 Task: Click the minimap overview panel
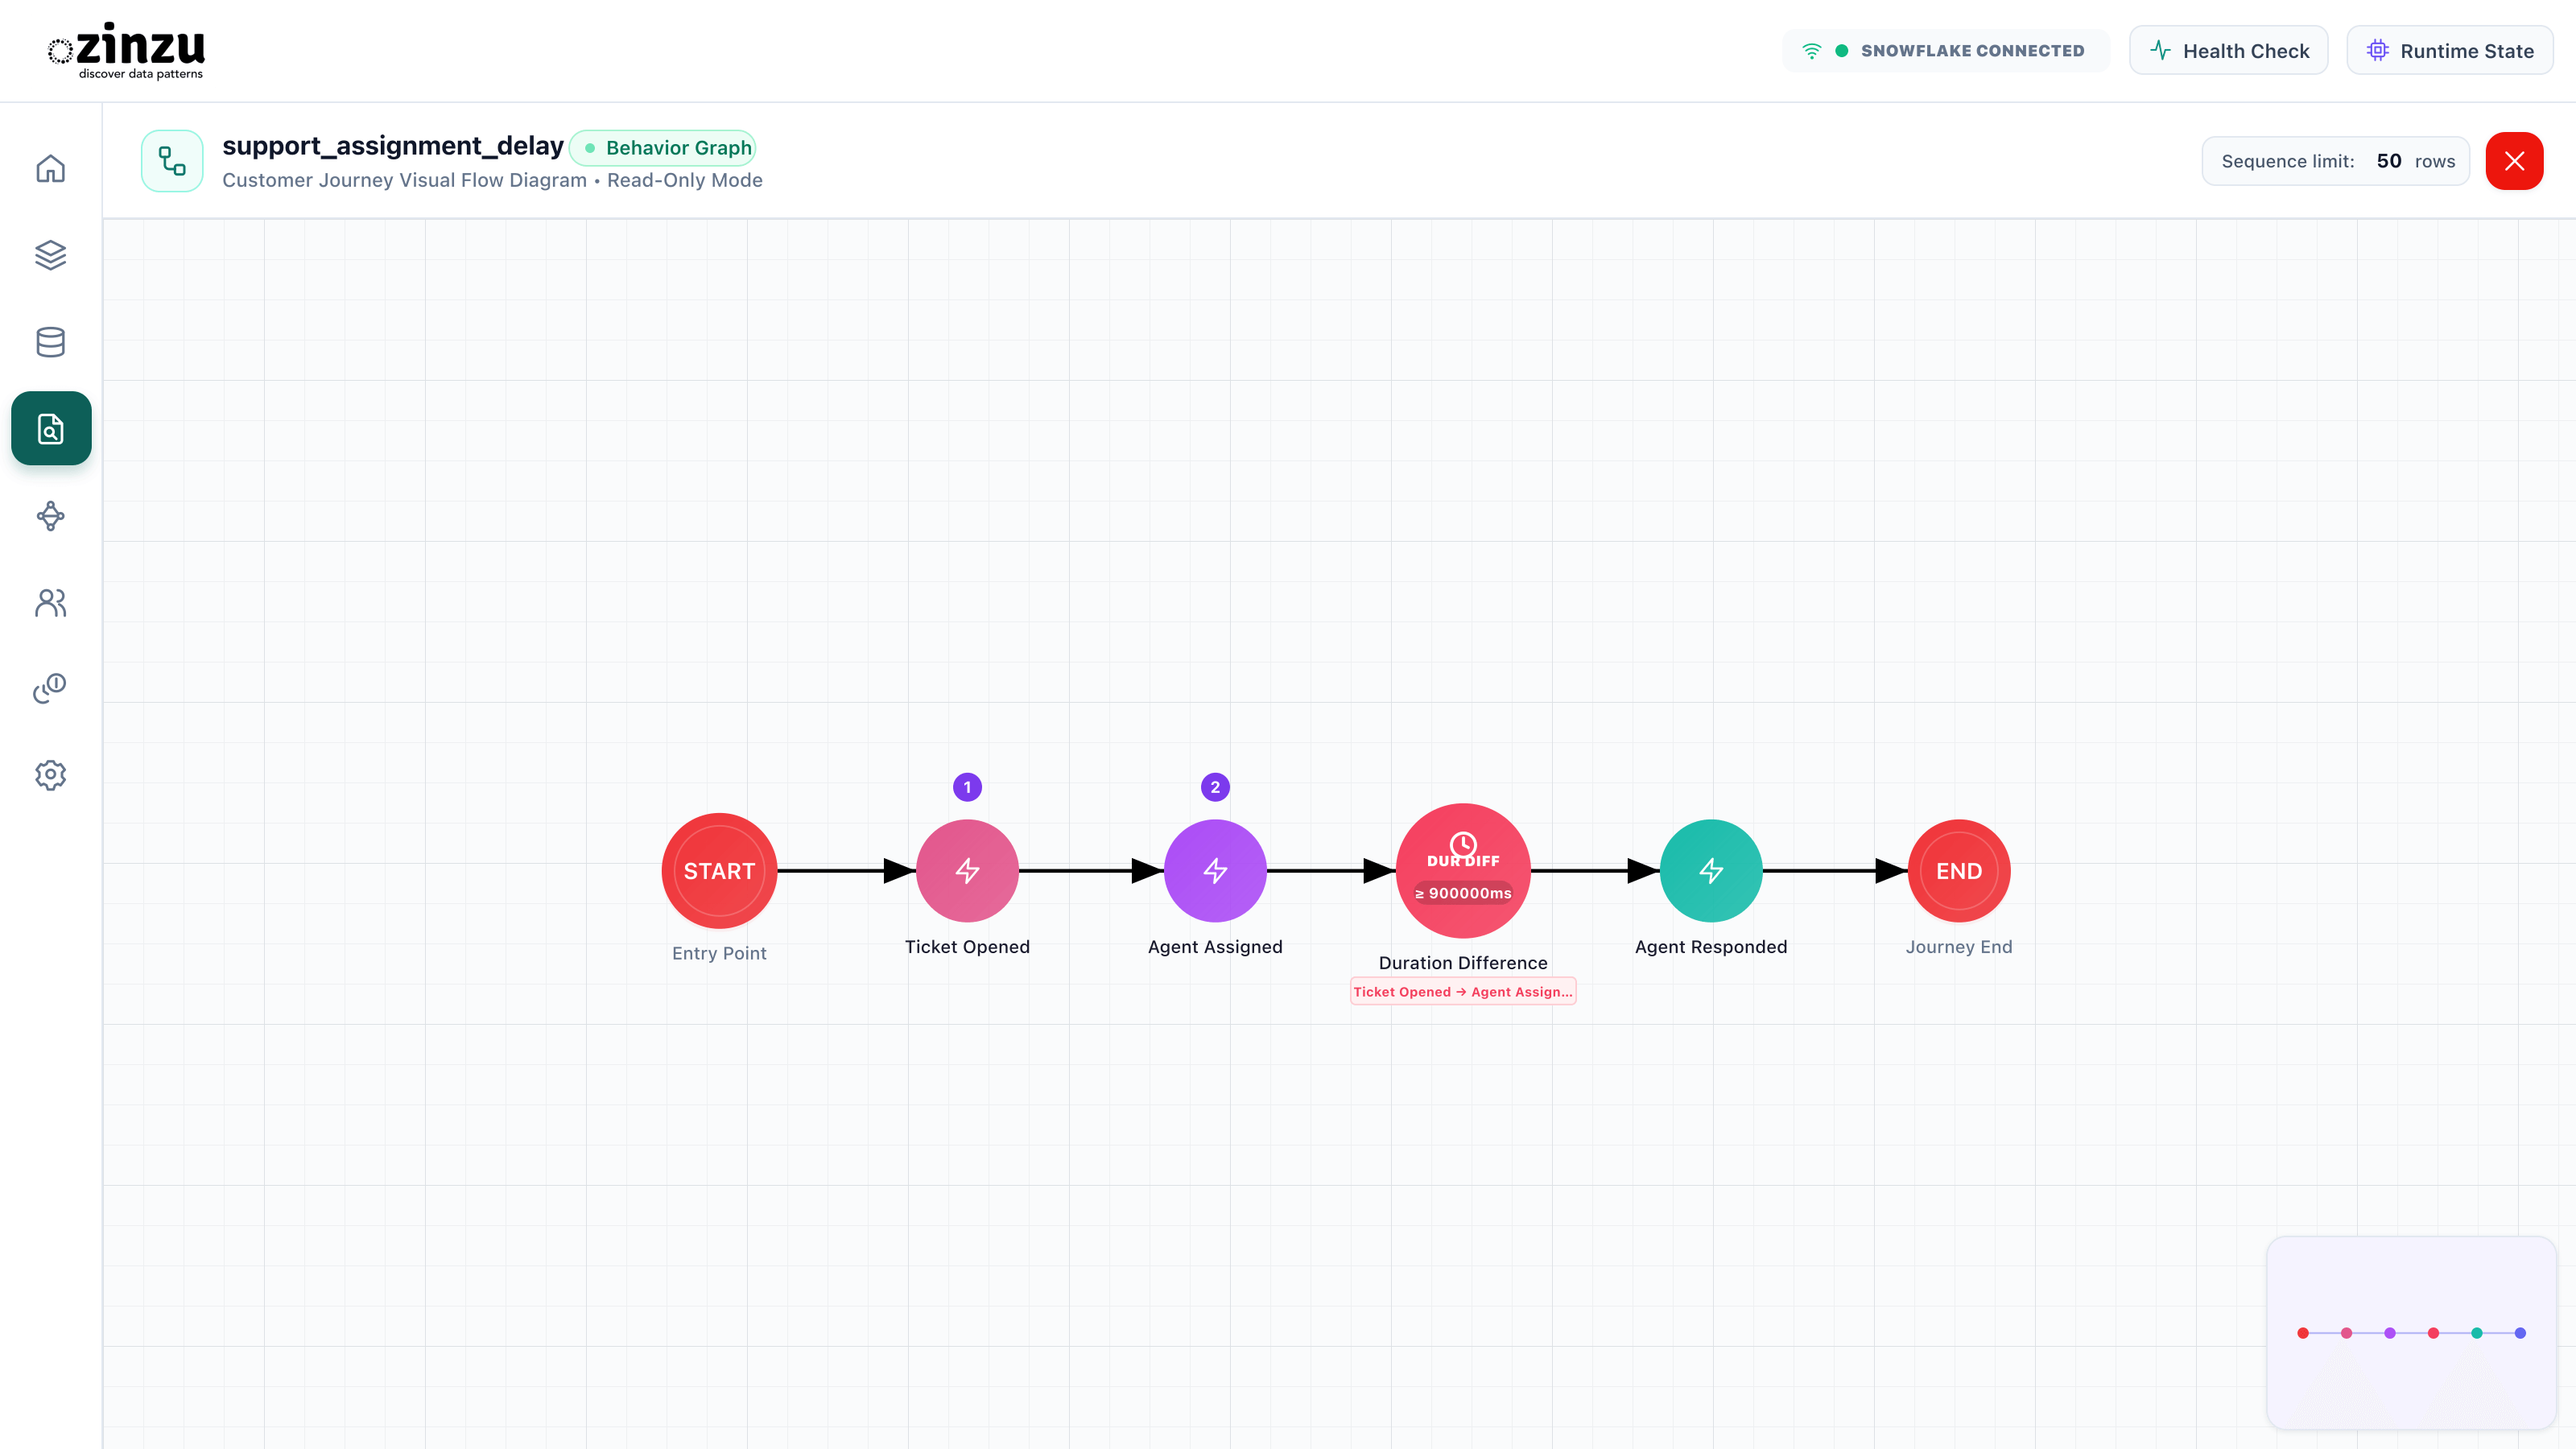coord(2411,1333)
